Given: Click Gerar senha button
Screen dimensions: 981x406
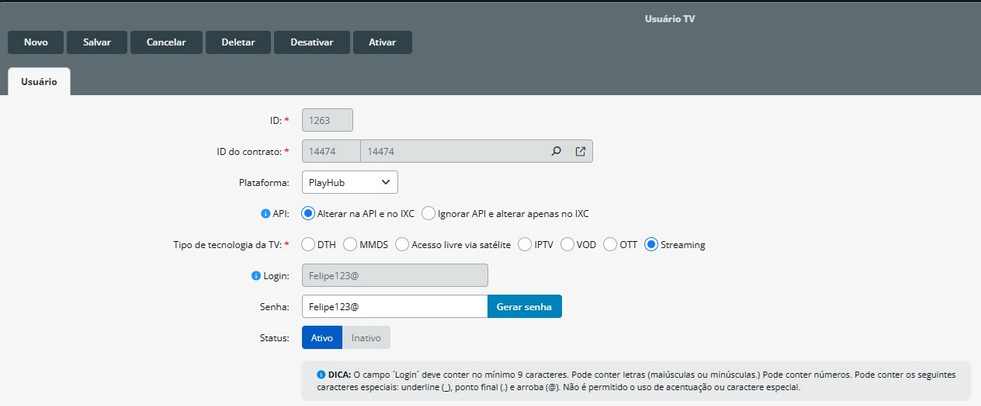Looking at the screenshot, I should [524, 306].
